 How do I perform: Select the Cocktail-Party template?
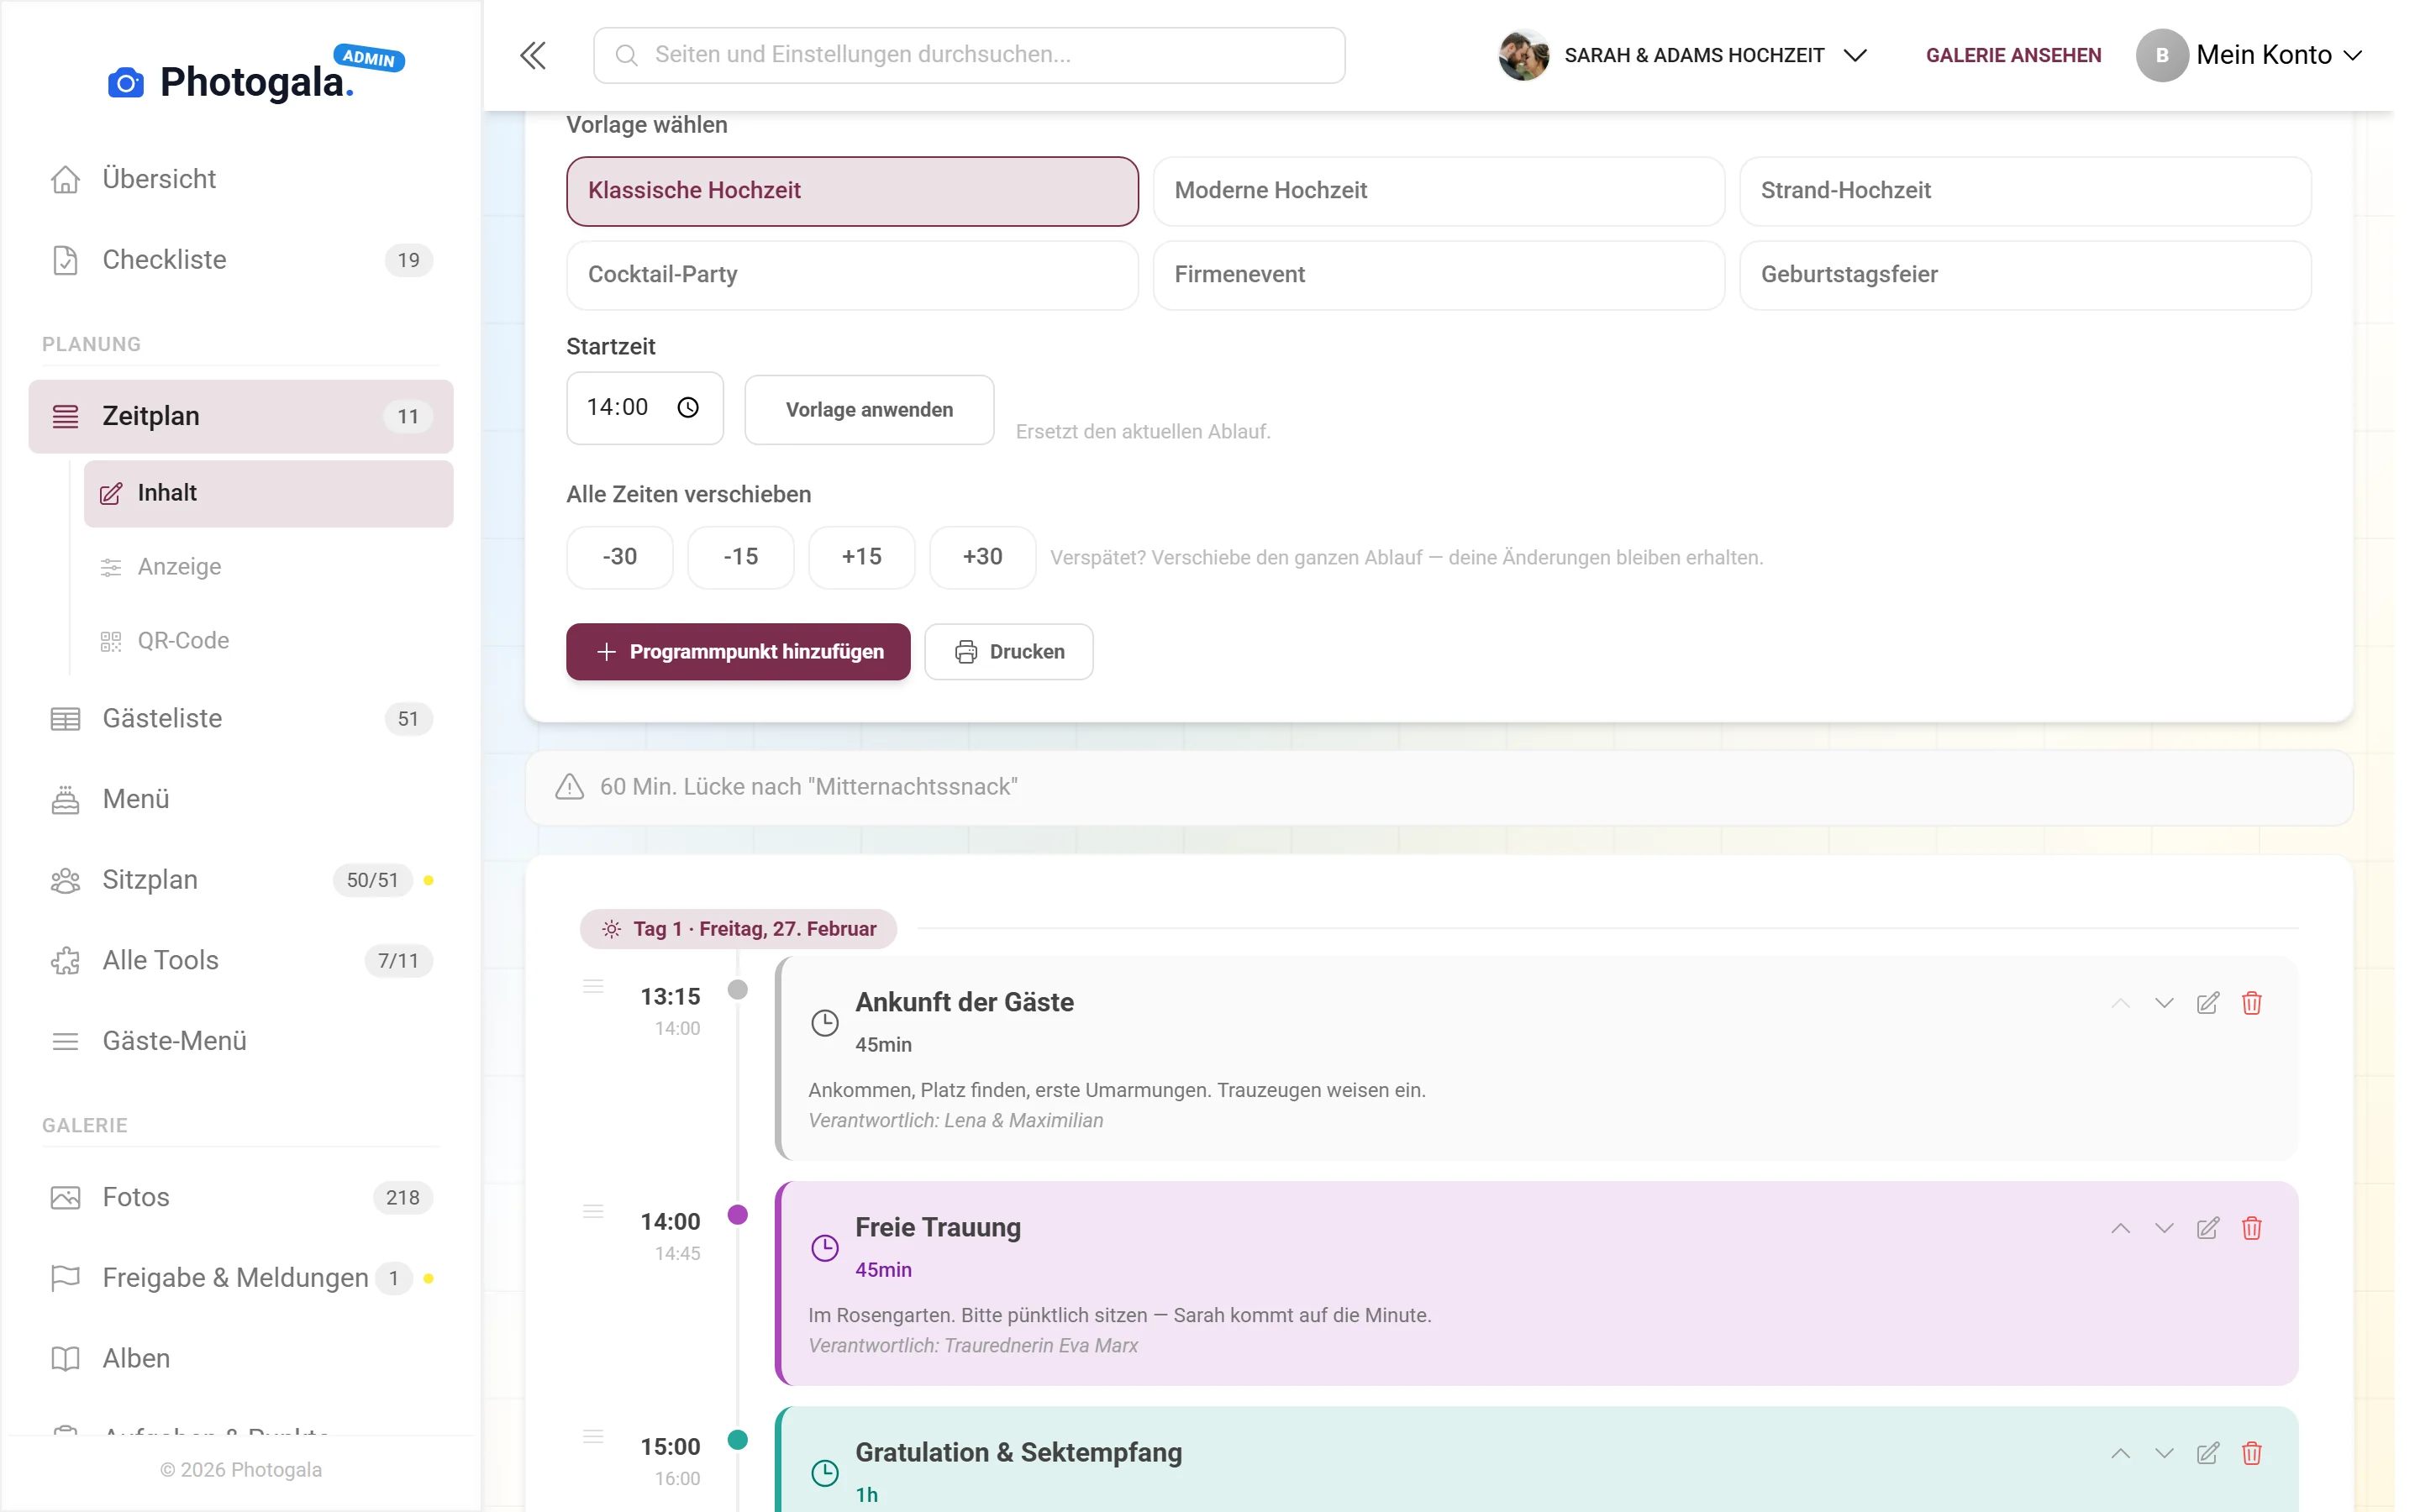pos(852,275)
